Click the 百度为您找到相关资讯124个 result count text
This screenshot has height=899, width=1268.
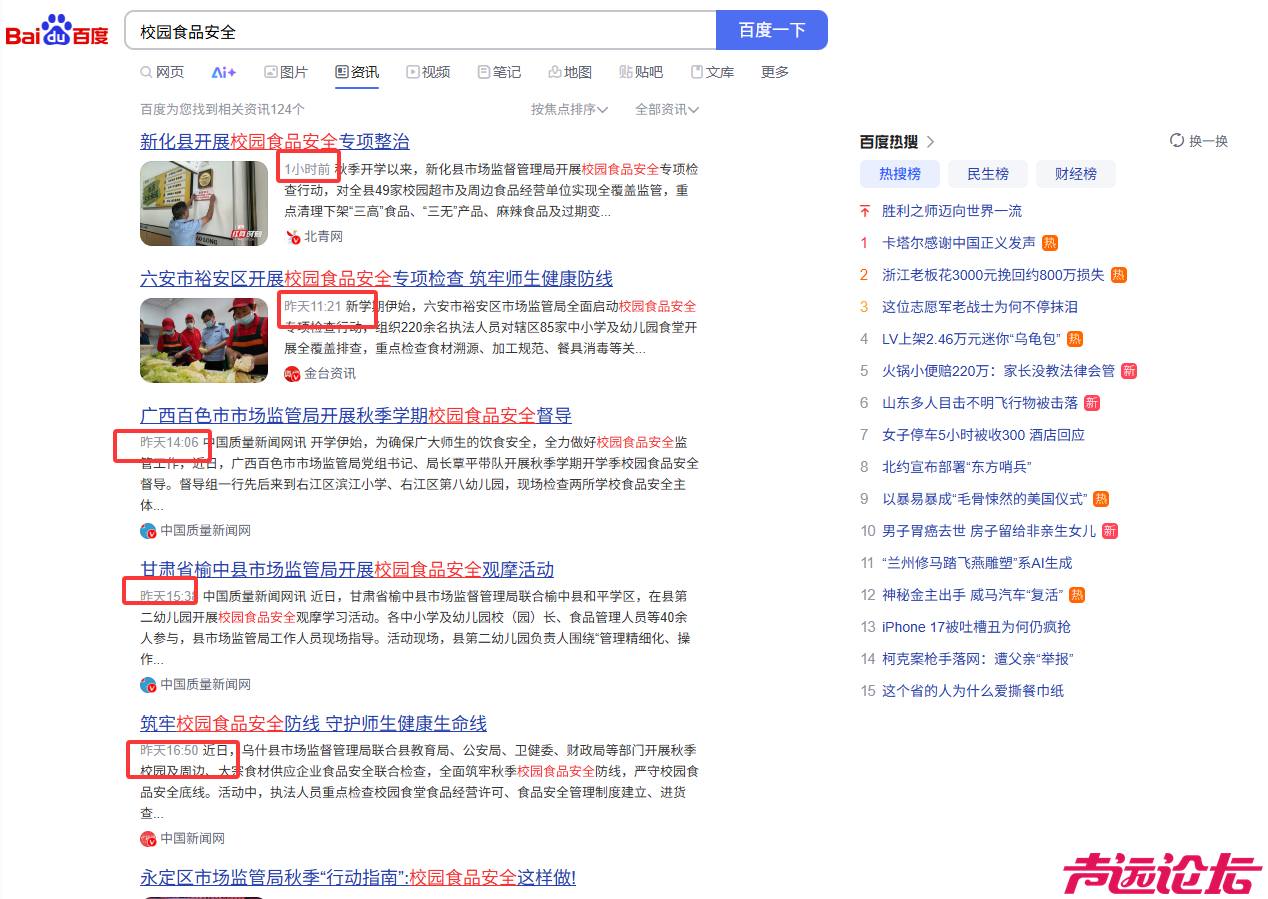(x=222, y=109)
